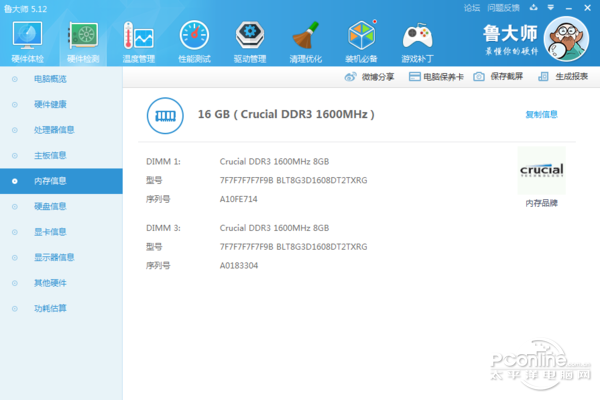600x400 pixels.
Task: Open 清理优化 cleanup broom icon
Action: point(306,40)
